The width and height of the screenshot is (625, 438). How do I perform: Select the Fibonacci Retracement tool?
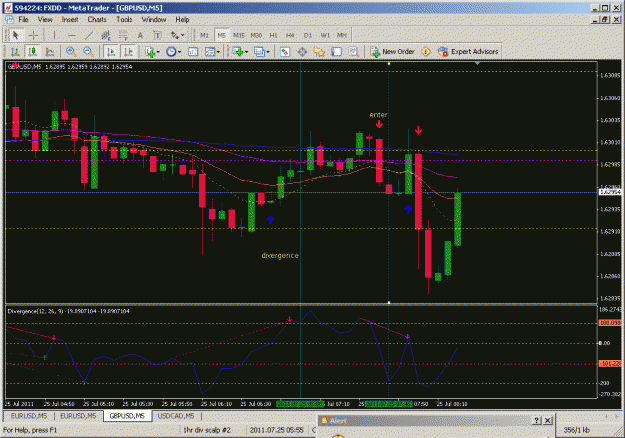pos(123,35)
